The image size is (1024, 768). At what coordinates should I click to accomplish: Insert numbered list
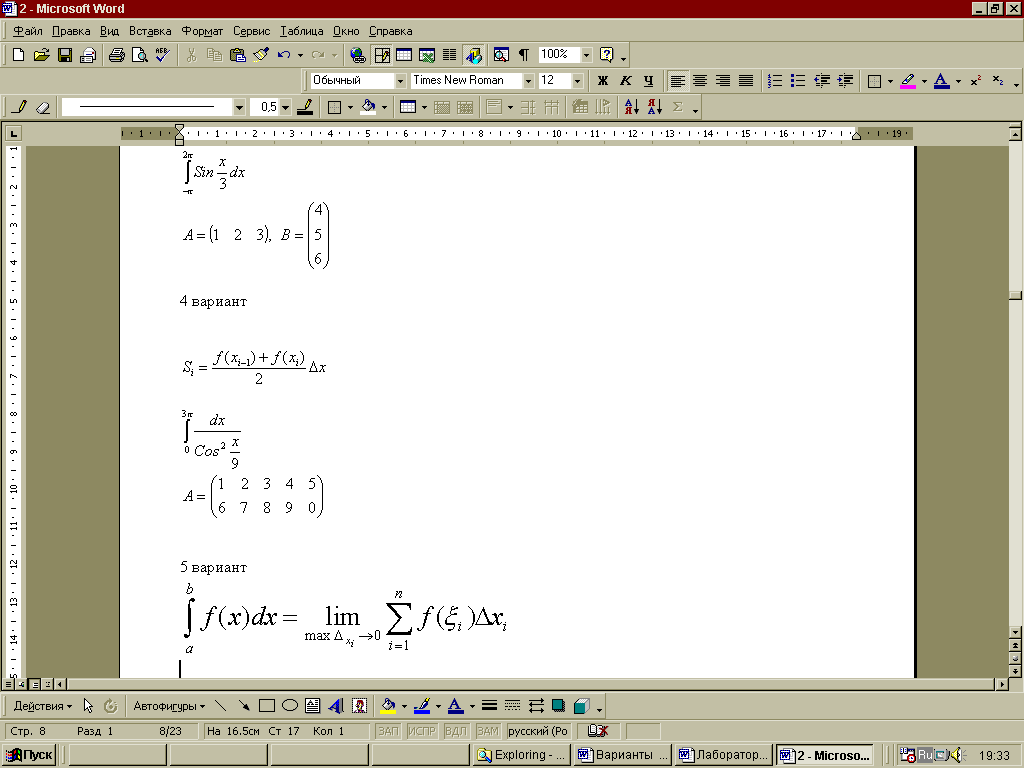coord(775,81)
